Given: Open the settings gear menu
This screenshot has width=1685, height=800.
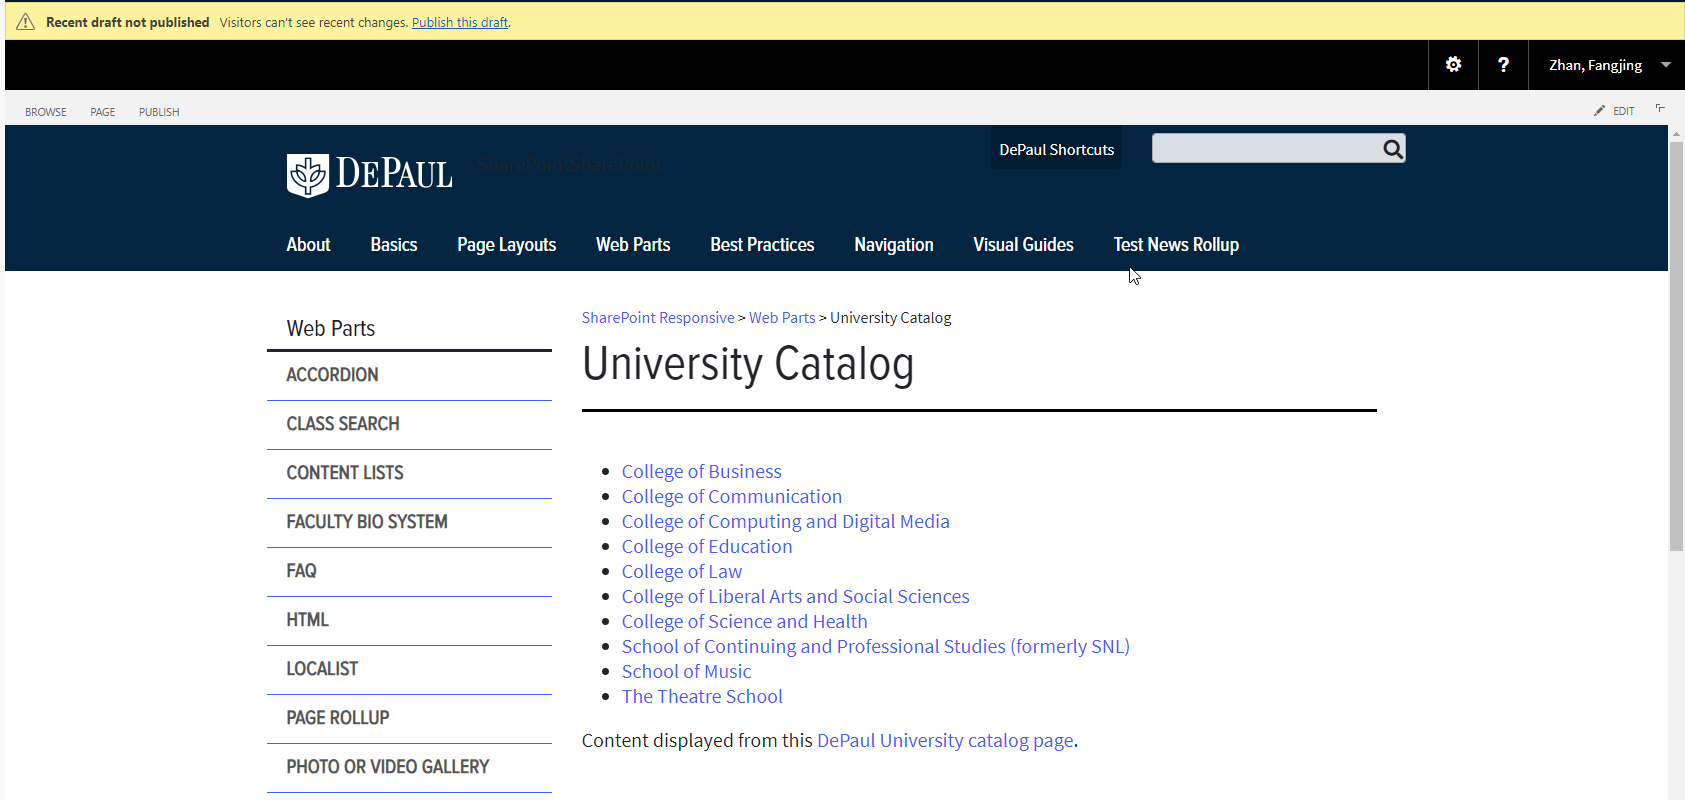Looking at the screenshot, I should coord(1453,65).
